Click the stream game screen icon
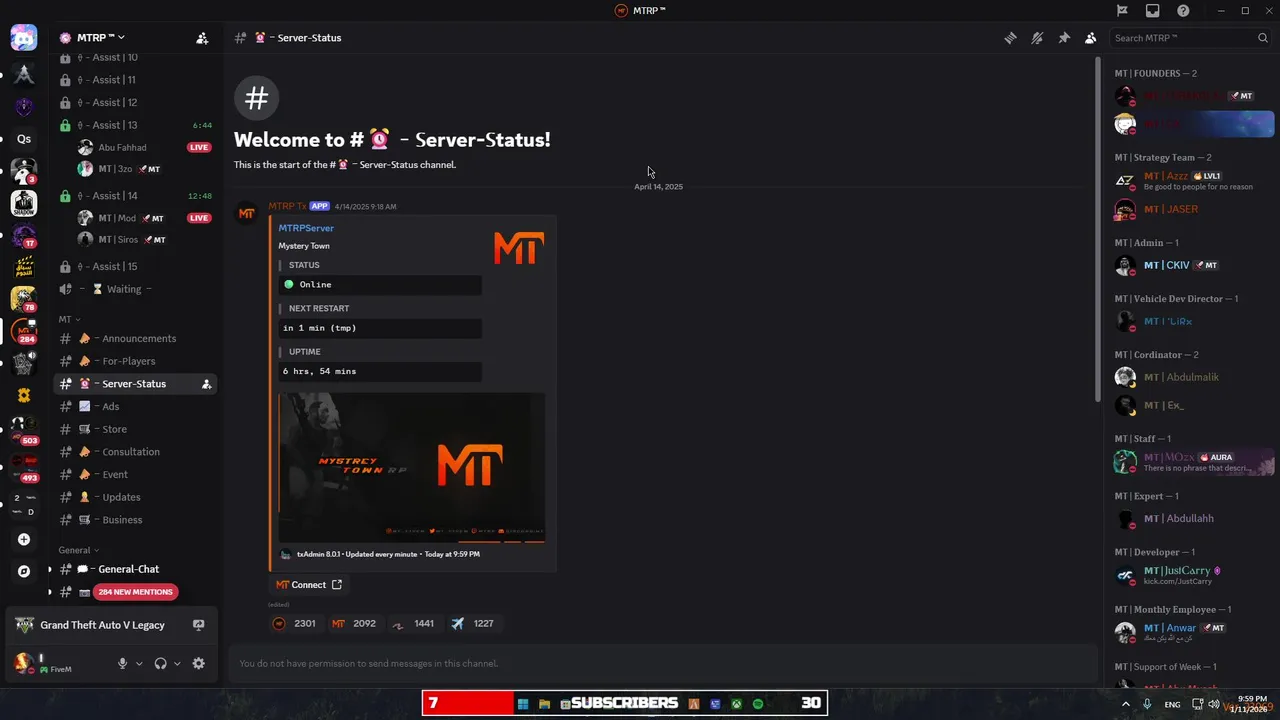This screenshot has height=720, width=1280. point(198,625)
